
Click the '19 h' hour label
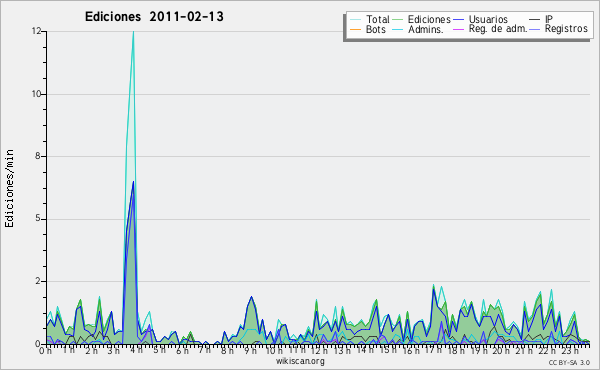[478, 351]
